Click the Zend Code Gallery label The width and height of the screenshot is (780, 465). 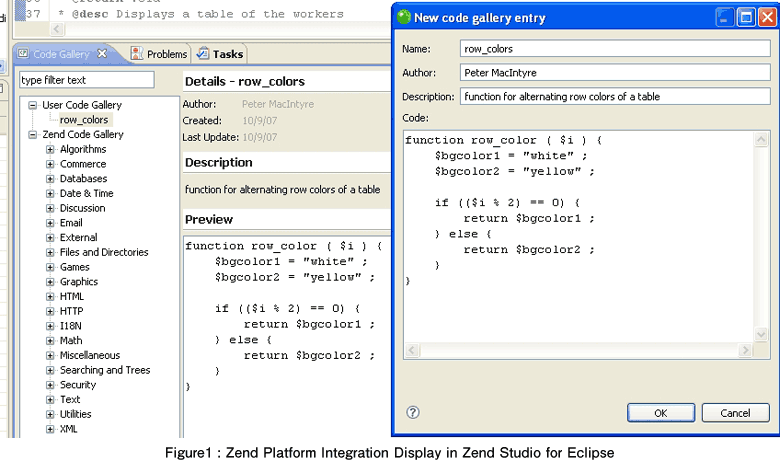[83, 134]
